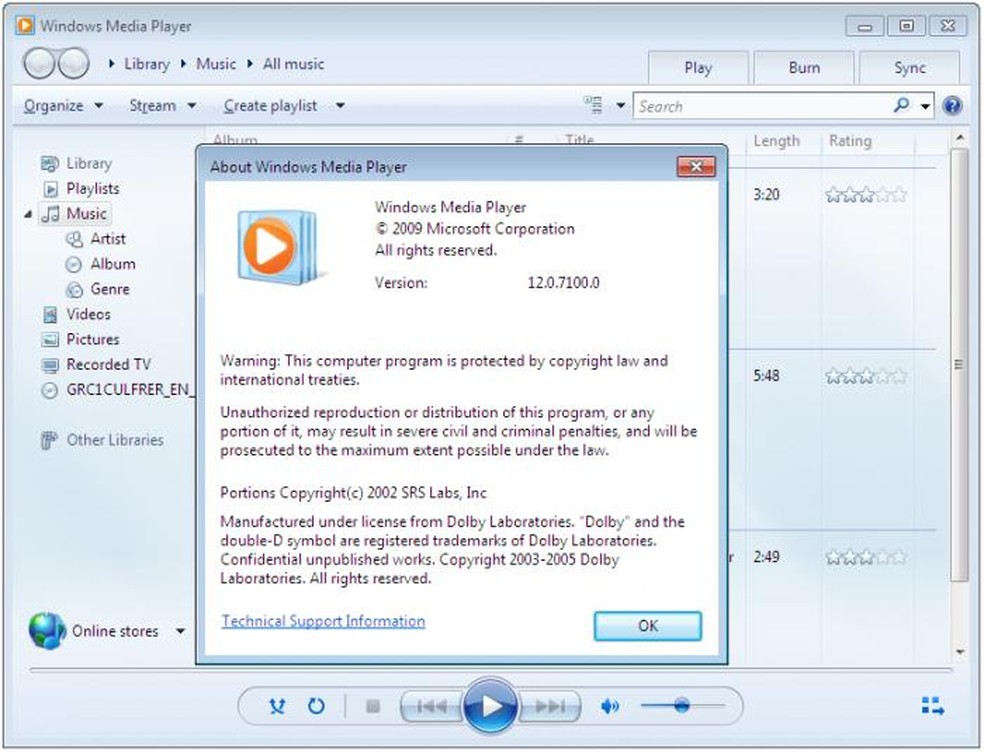The image size is (984, 752).
Task: Toggle shuffle playback
Action: pyautogui.click(x=276, y=706)
